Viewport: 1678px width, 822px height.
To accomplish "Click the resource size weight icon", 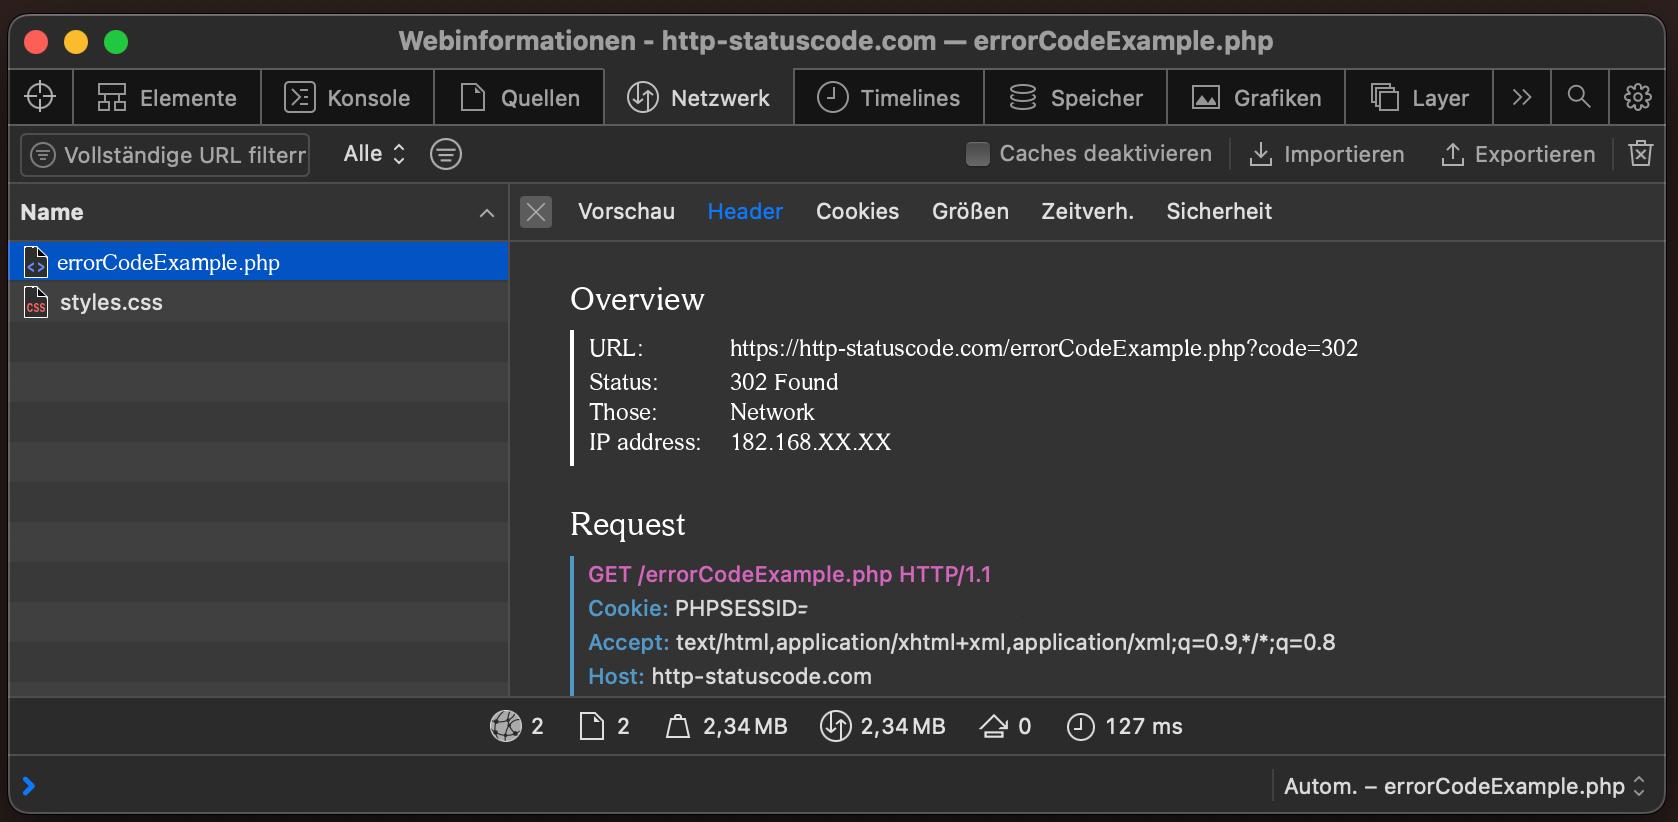I will [x=678, y=726].
